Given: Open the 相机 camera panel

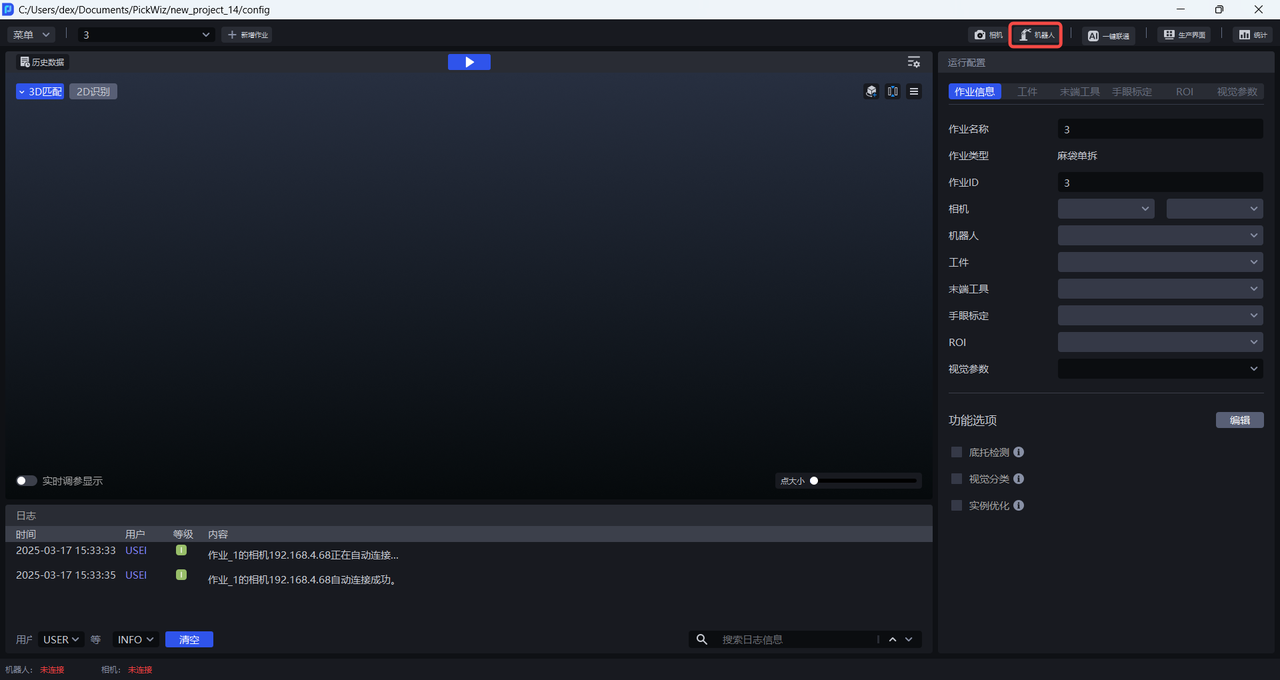Looking at the screenshot, I should click(x=988, y=35).
